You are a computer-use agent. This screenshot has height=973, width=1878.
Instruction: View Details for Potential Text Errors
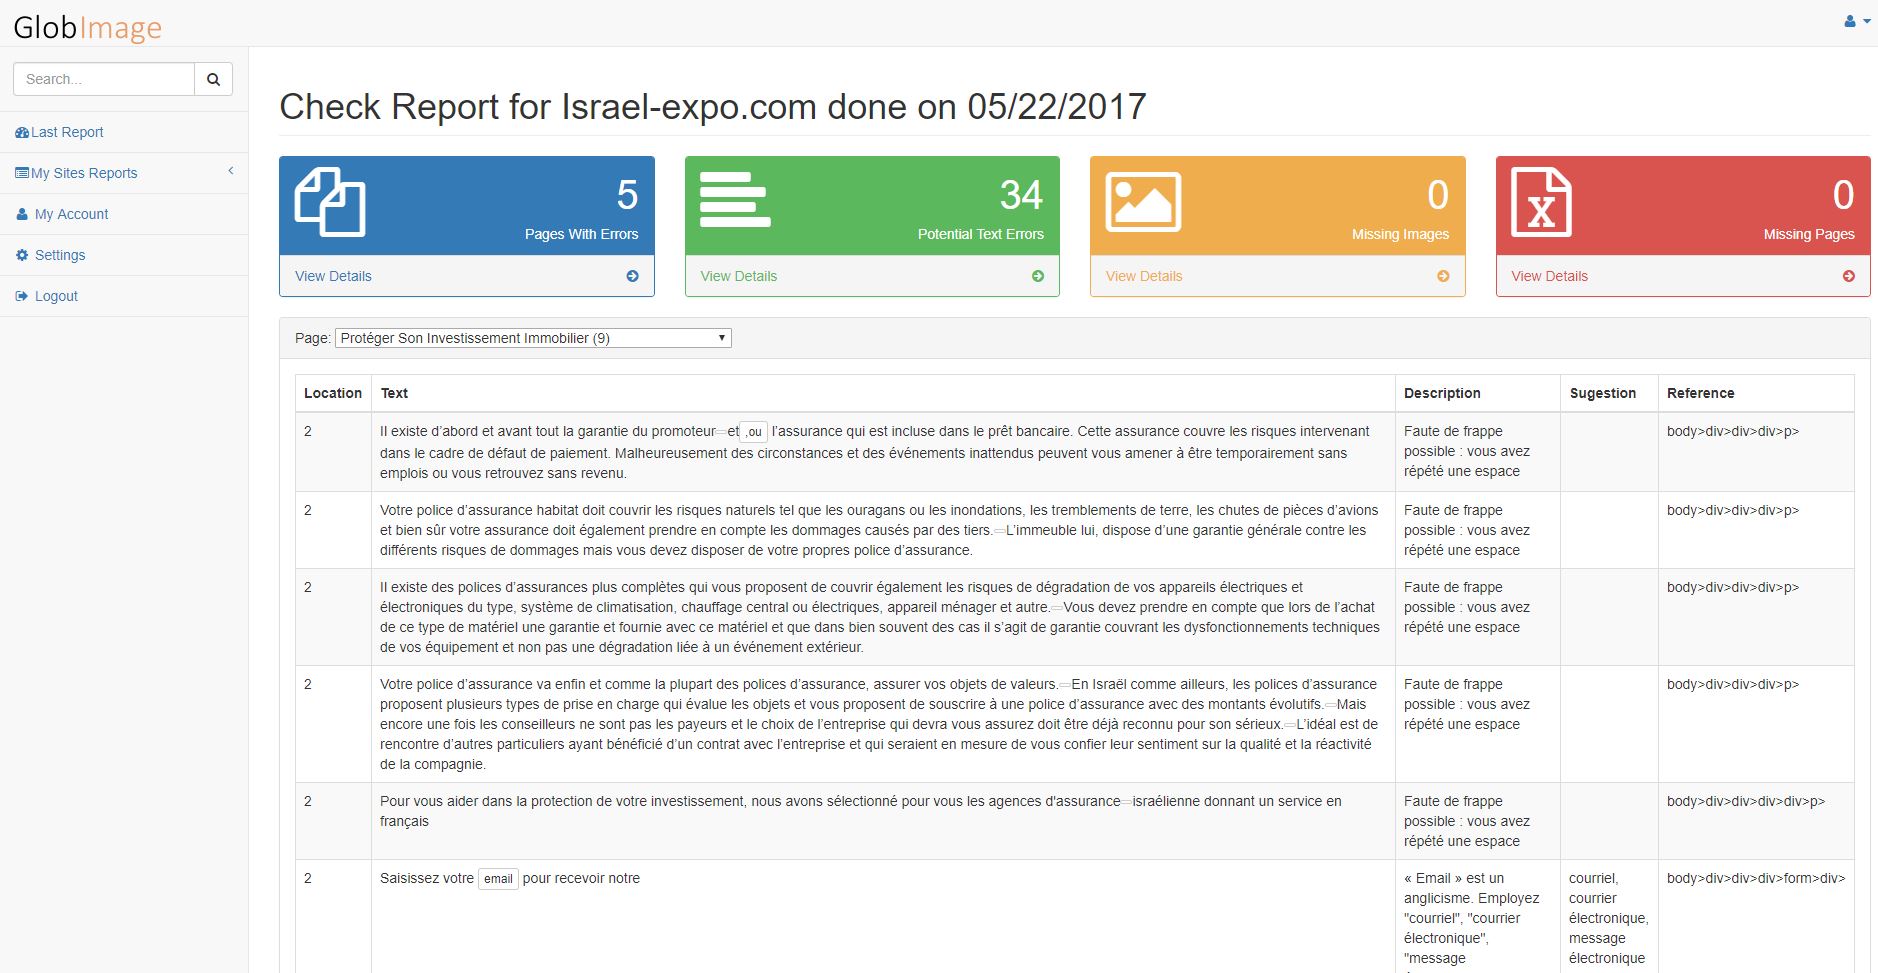click(x=739, y=276)
